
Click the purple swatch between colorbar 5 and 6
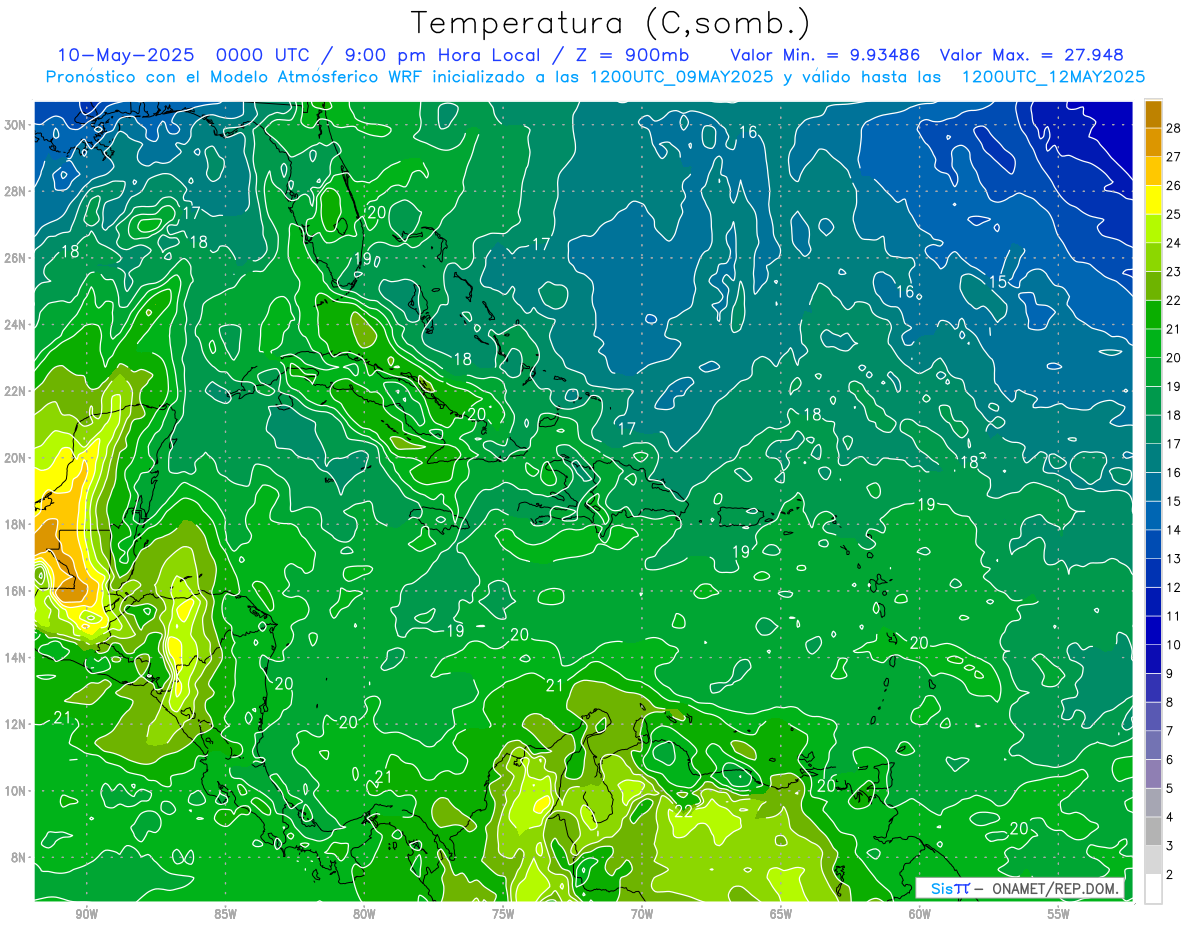click(x=1153, y=774)
